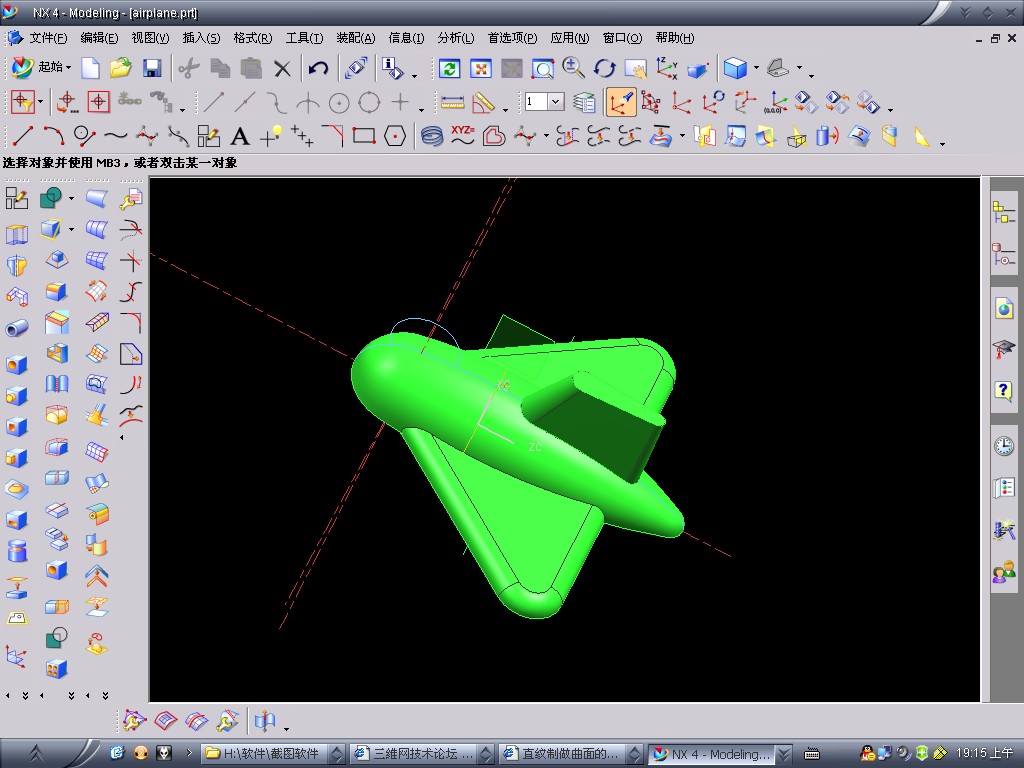1024x768 pixels.
Task: Open the 插入(S) menu
Action: (201, 38)
